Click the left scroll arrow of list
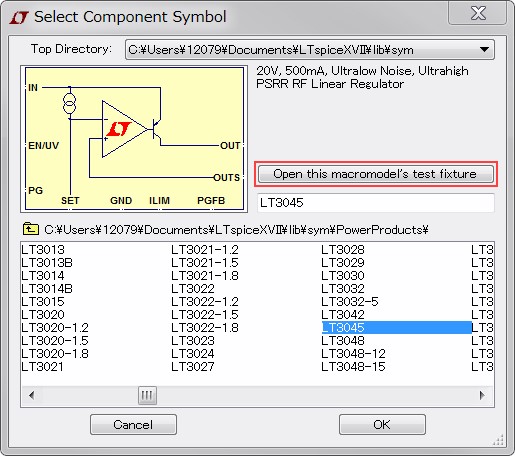515x456 pixels. [x=32, y=395]
